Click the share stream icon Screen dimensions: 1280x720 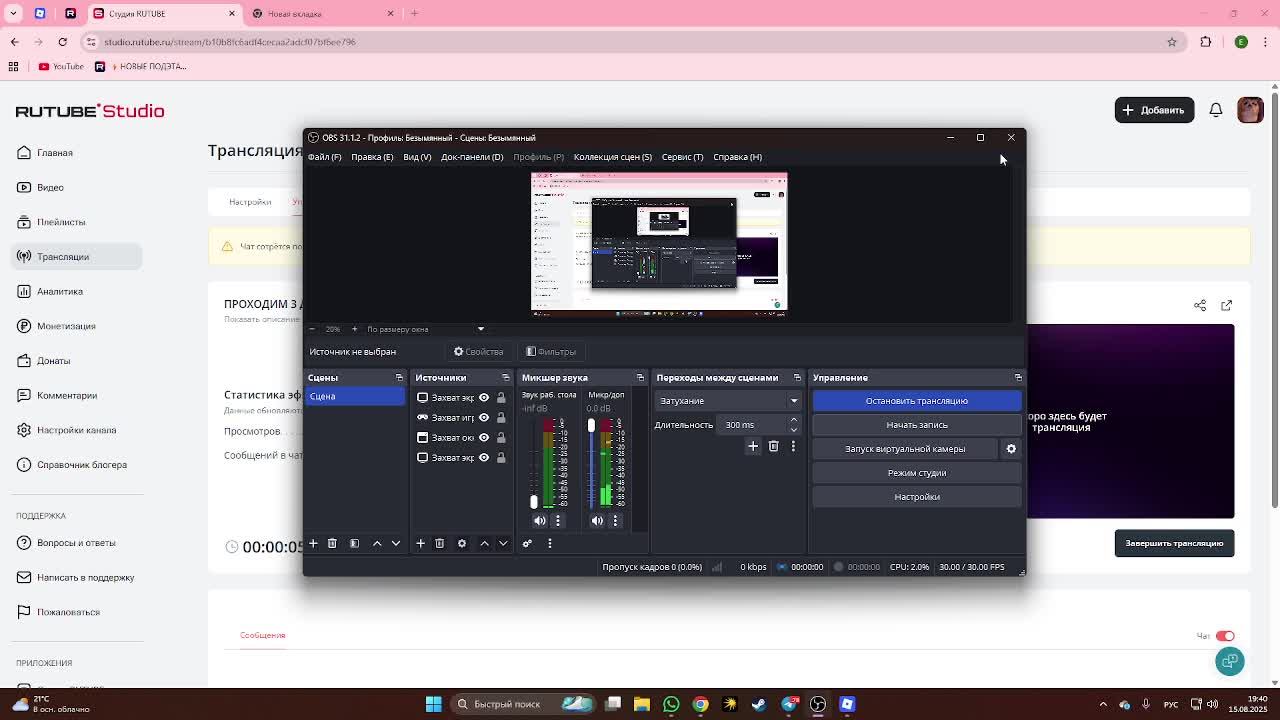[x=1200, y=305]
